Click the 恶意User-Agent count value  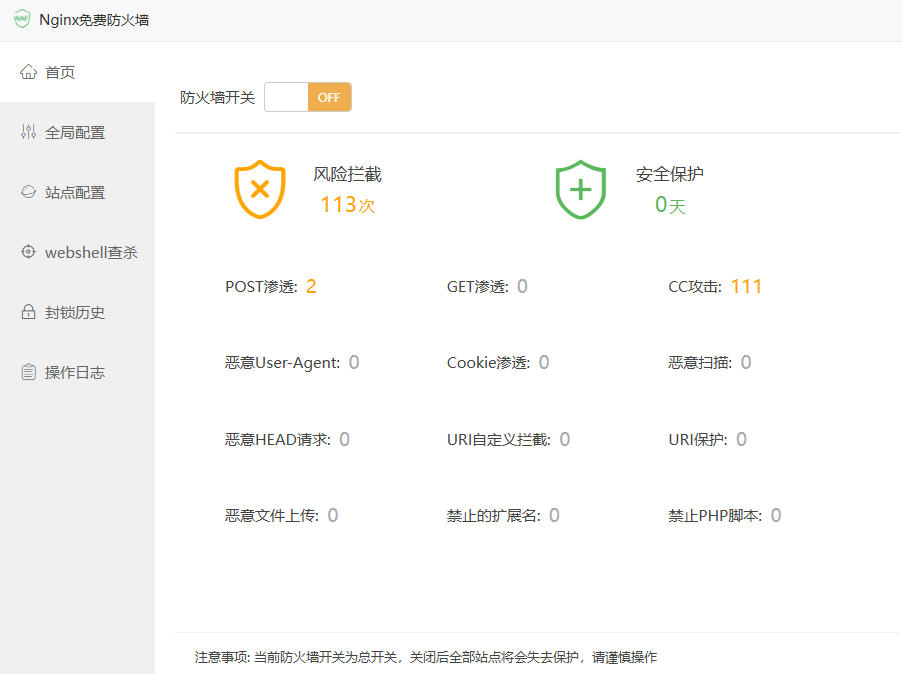click(x=354, y=362)
